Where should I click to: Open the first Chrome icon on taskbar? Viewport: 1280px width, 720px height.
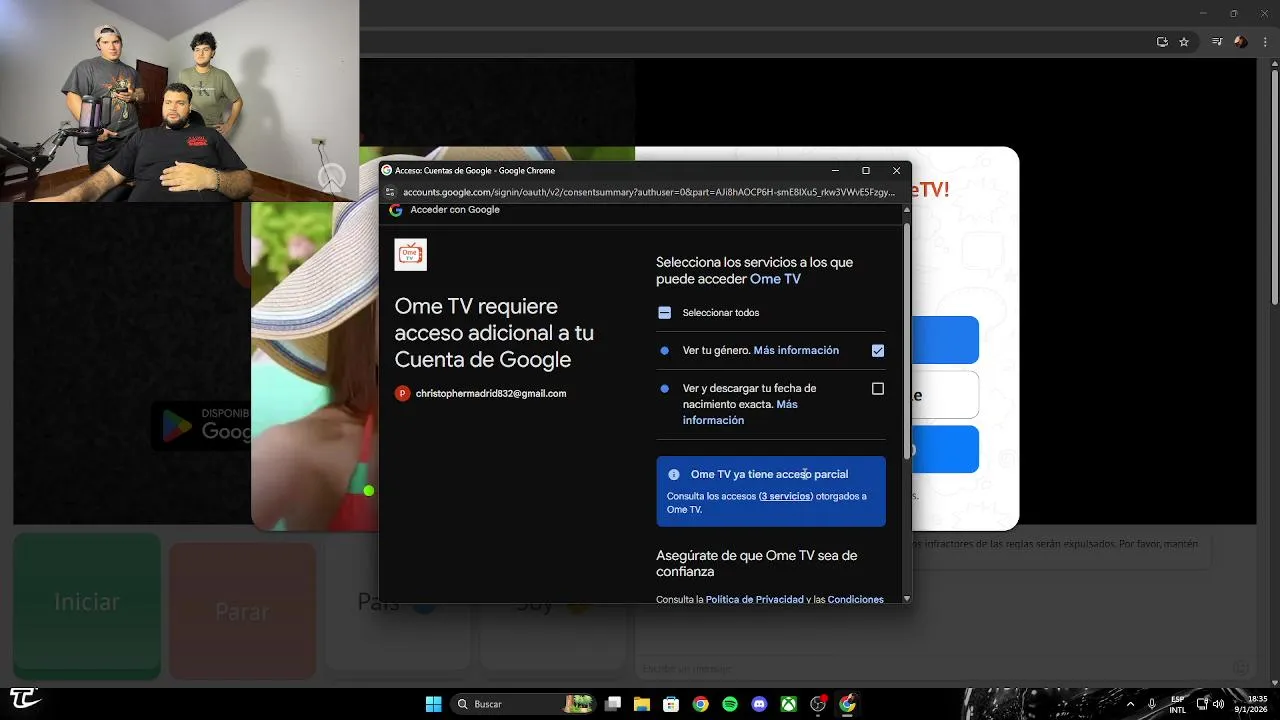click(701, 704)
